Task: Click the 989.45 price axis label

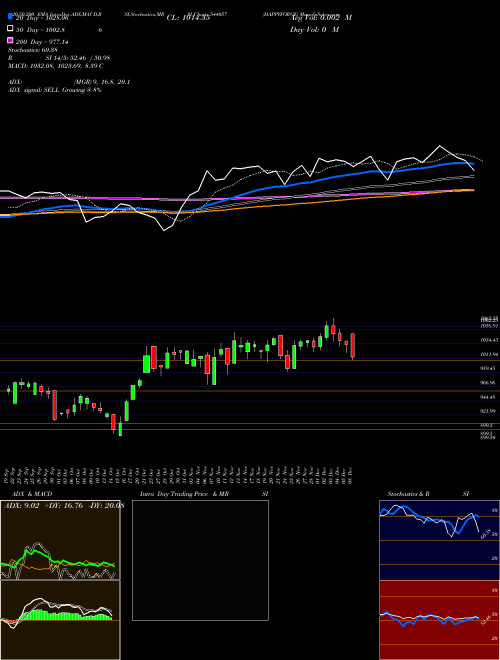Action: 489,368
